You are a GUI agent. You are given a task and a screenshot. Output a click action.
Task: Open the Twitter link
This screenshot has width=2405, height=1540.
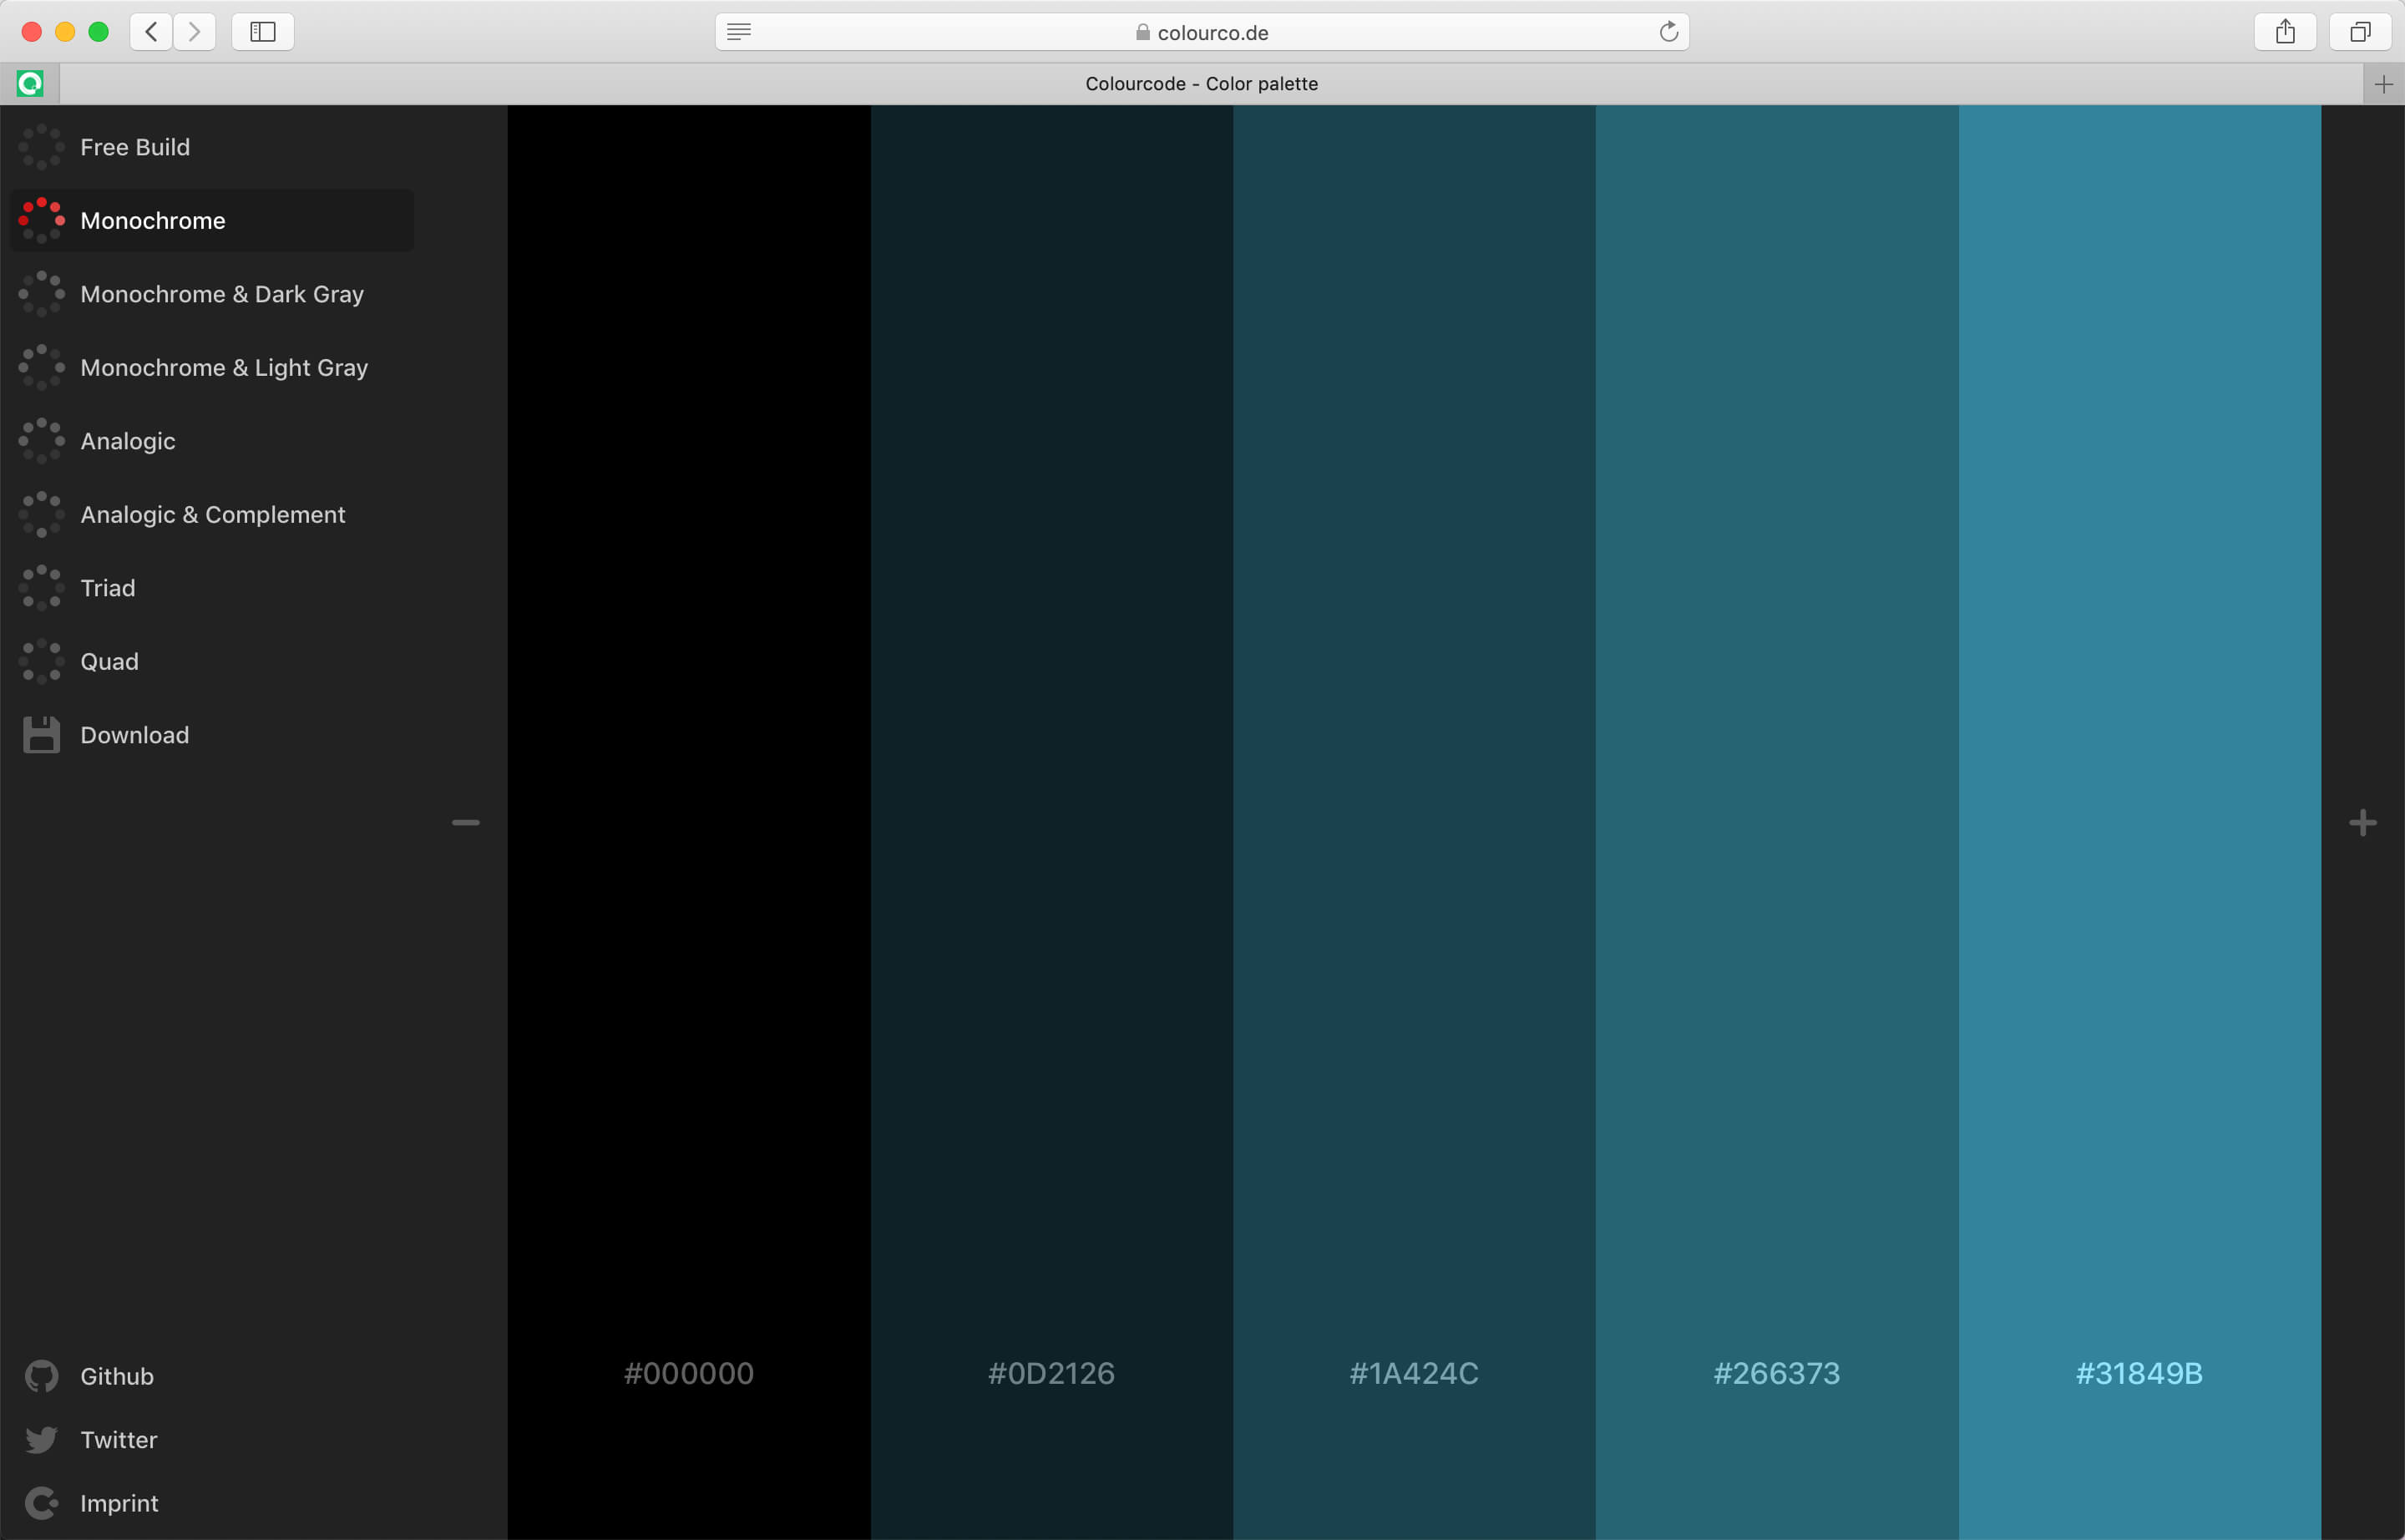119,1440
